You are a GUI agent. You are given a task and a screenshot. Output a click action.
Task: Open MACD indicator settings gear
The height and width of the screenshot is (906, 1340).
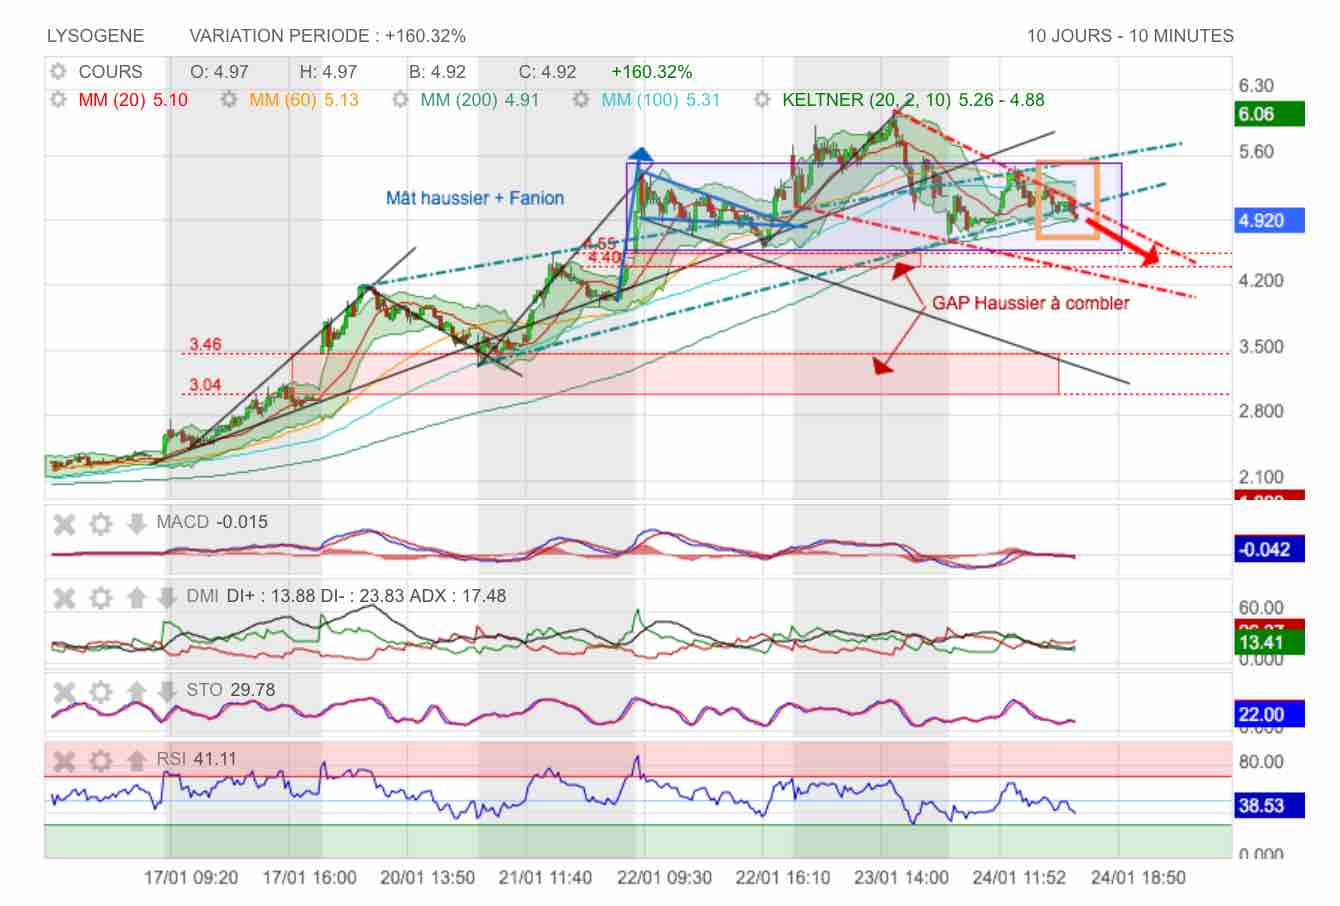100,523
